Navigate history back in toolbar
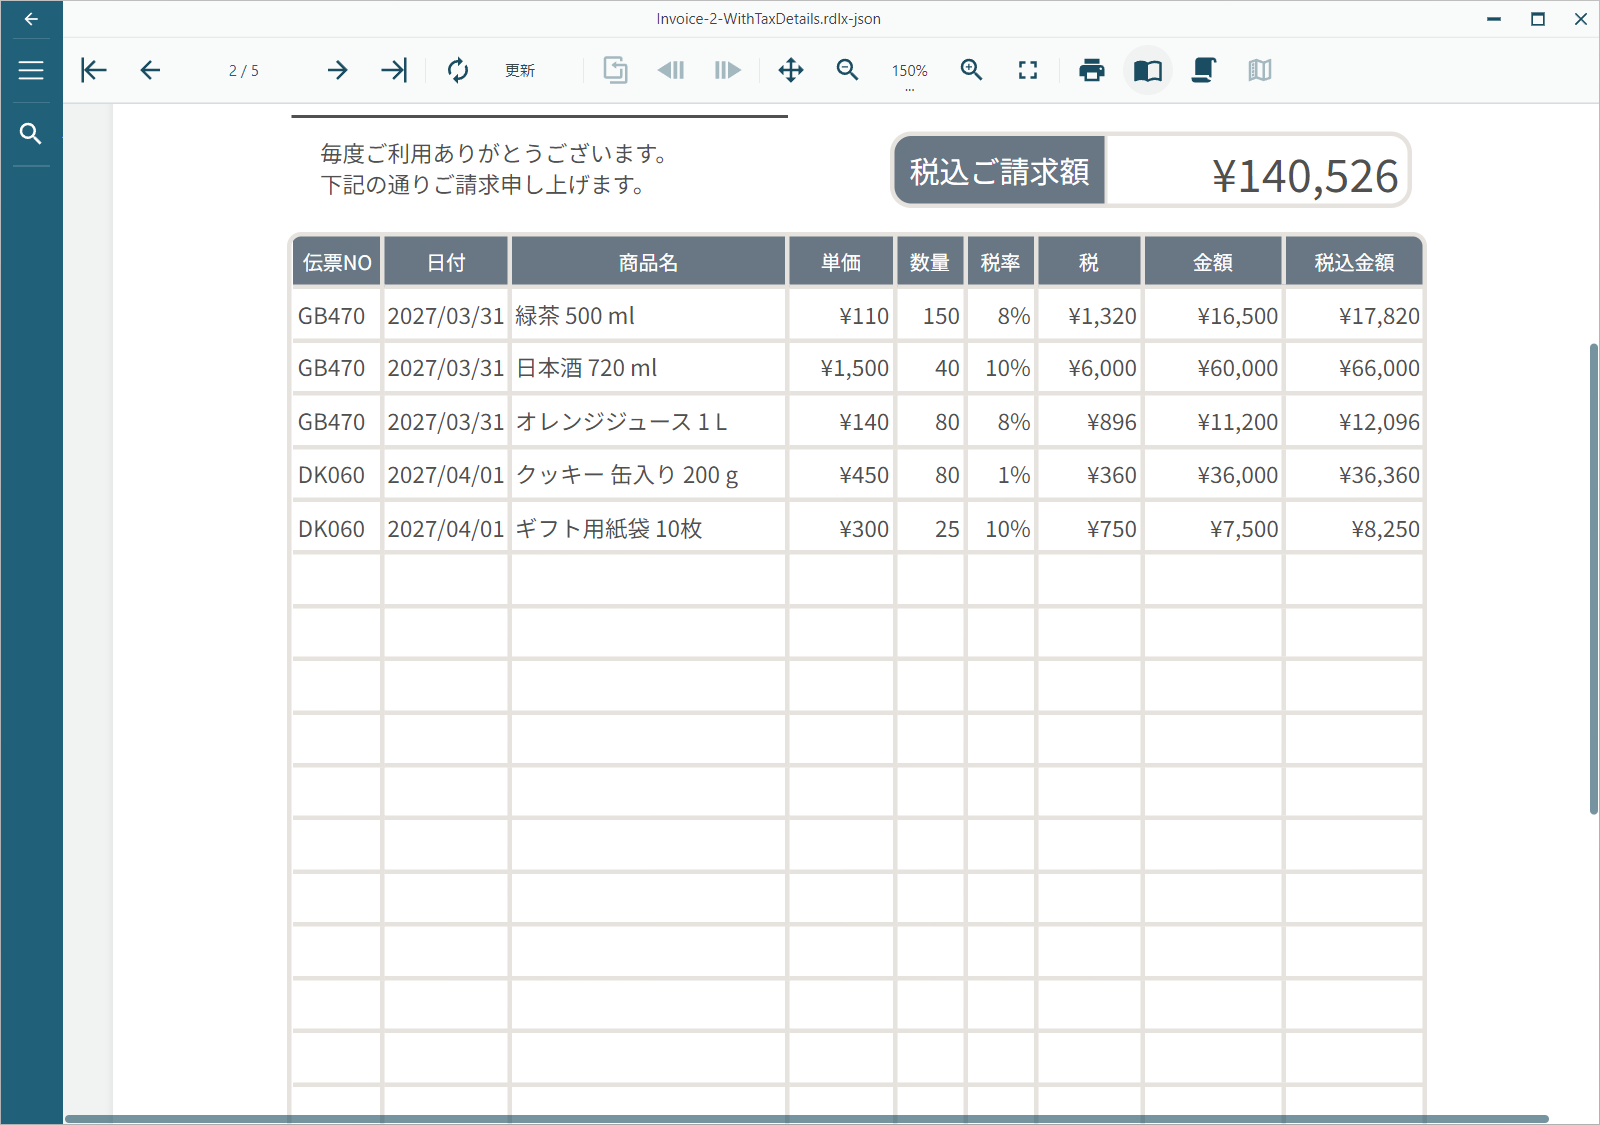 coord(671,70)
